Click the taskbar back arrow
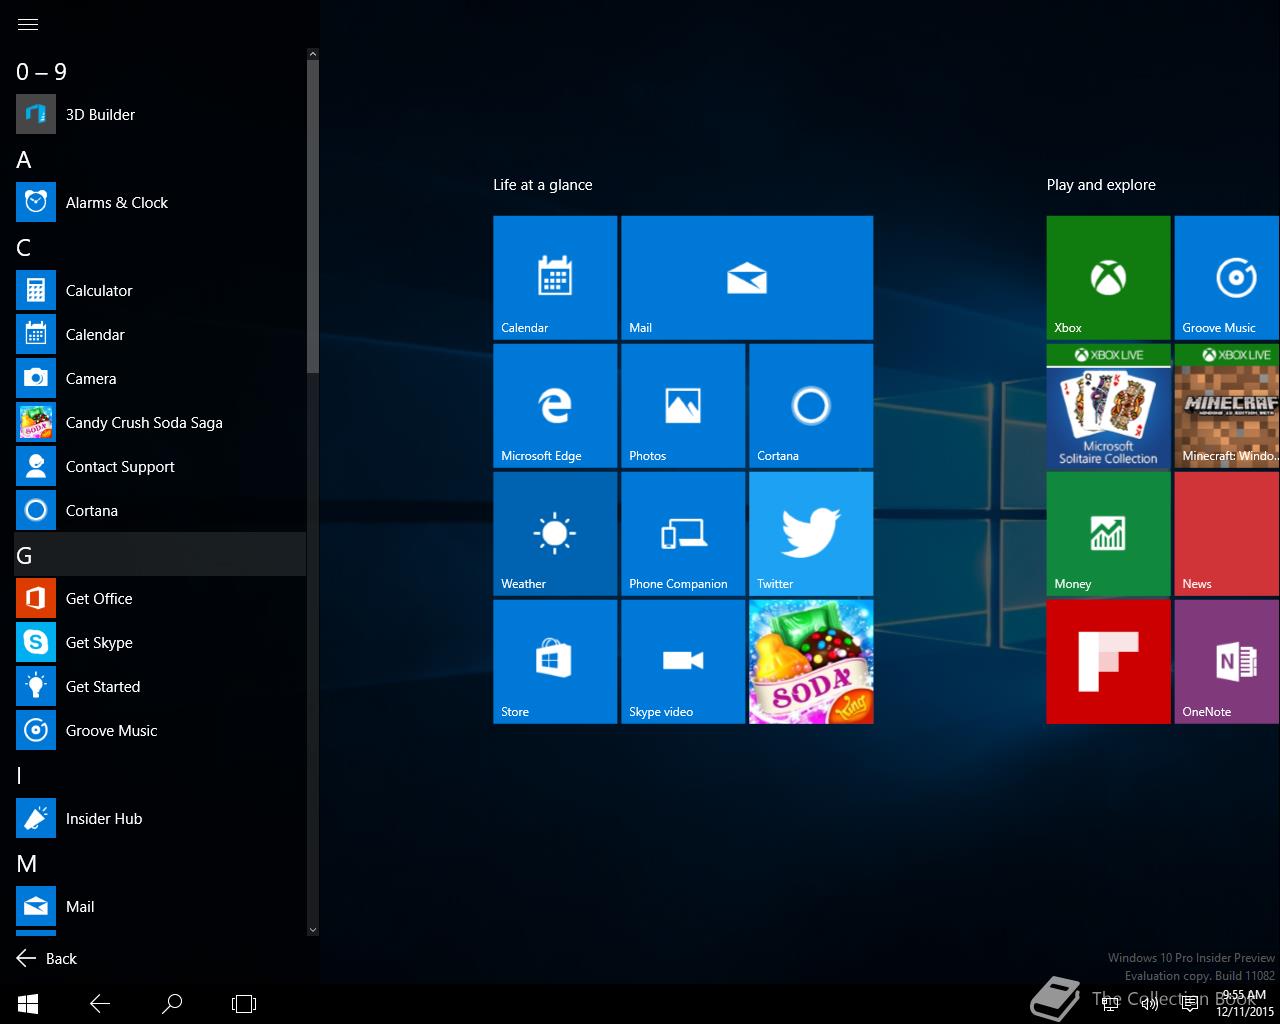 coord(100,1003)
